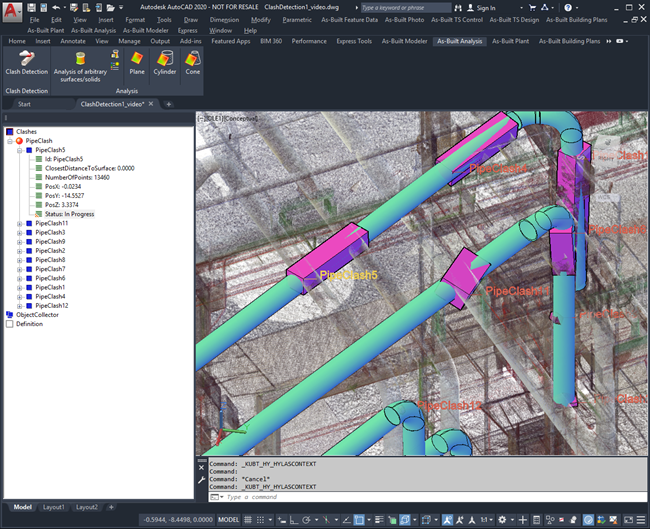Viewport: 650px width, 529px height.
Task: Click the blue square beside PipeClash8
Action: click(x=29, y=260)
